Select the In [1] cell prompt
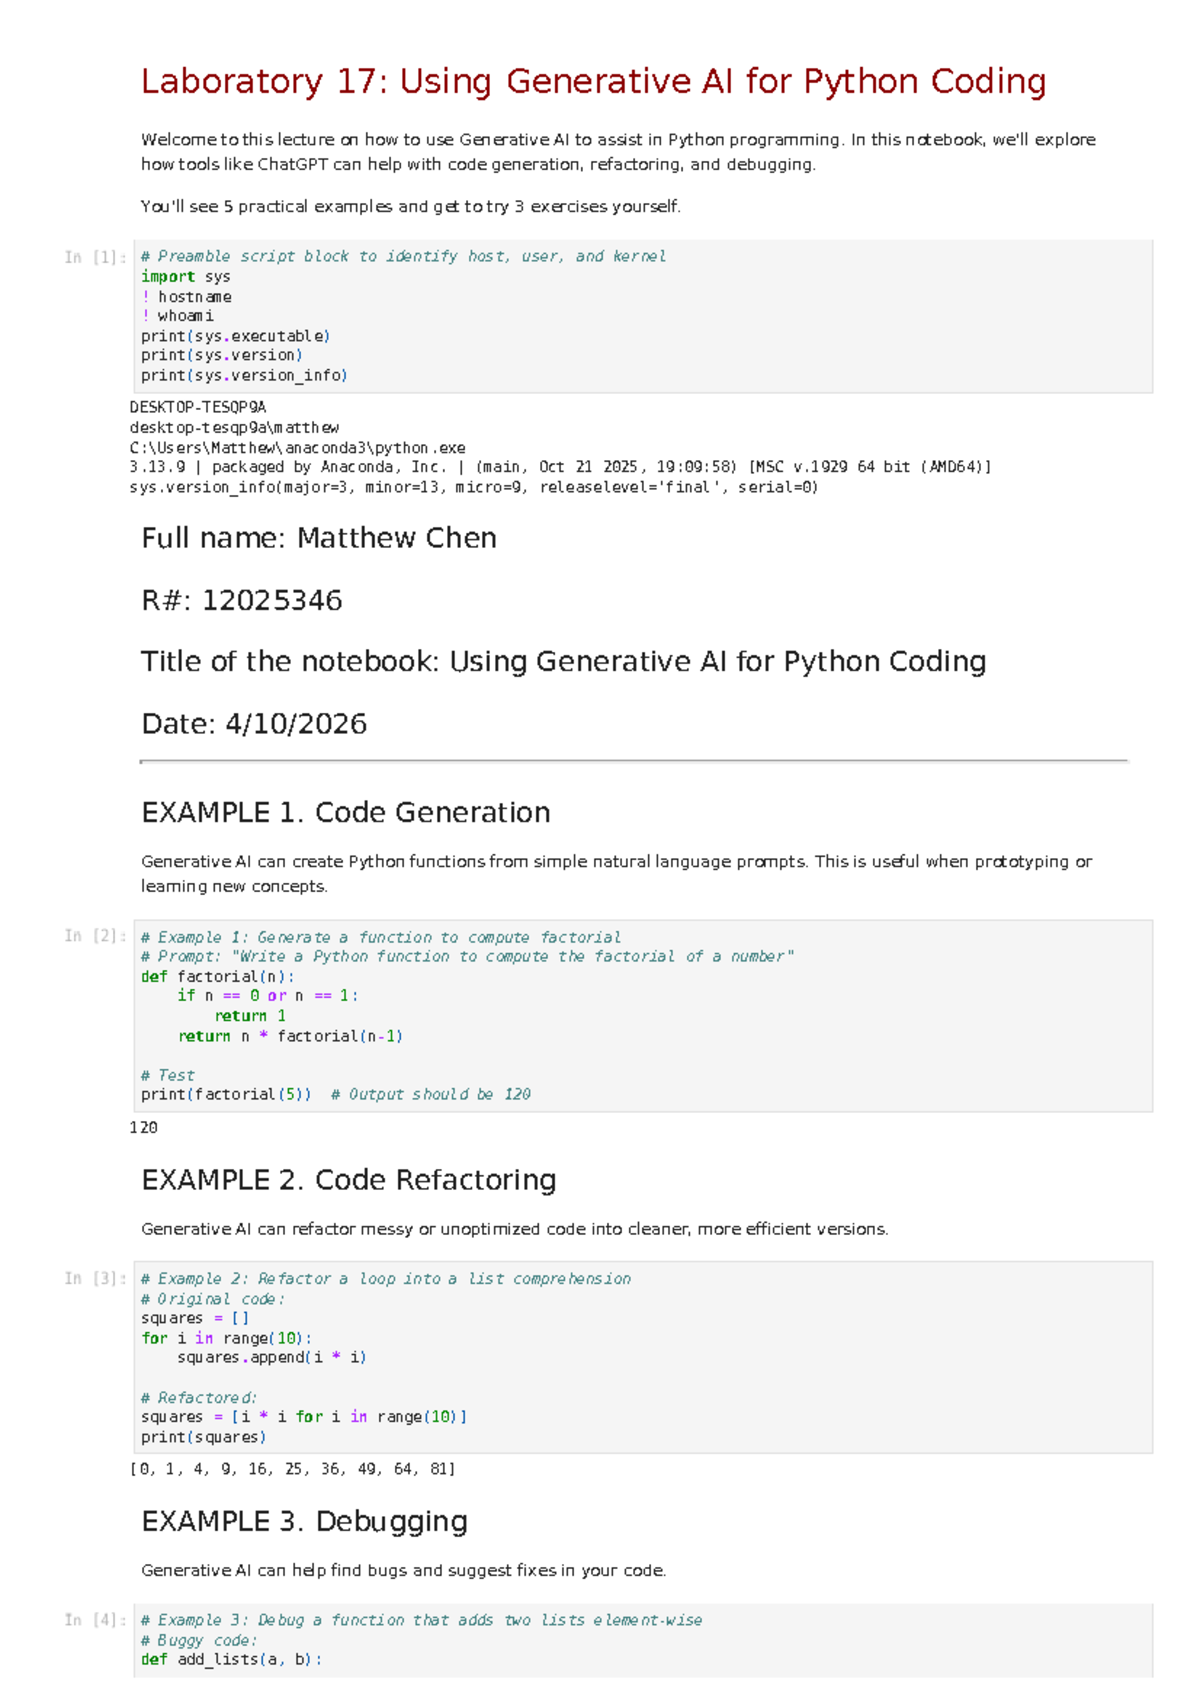This screenshot has width=1200, height=1698. 95,257
